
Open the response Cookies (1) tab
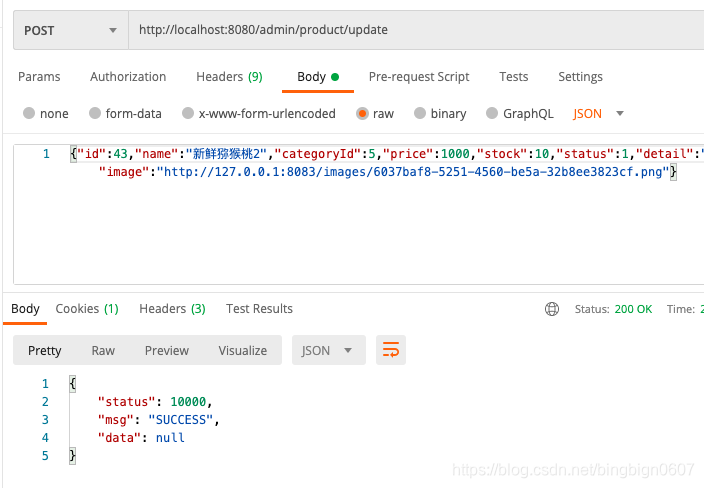pyautogui.click(x=87, y=309)
